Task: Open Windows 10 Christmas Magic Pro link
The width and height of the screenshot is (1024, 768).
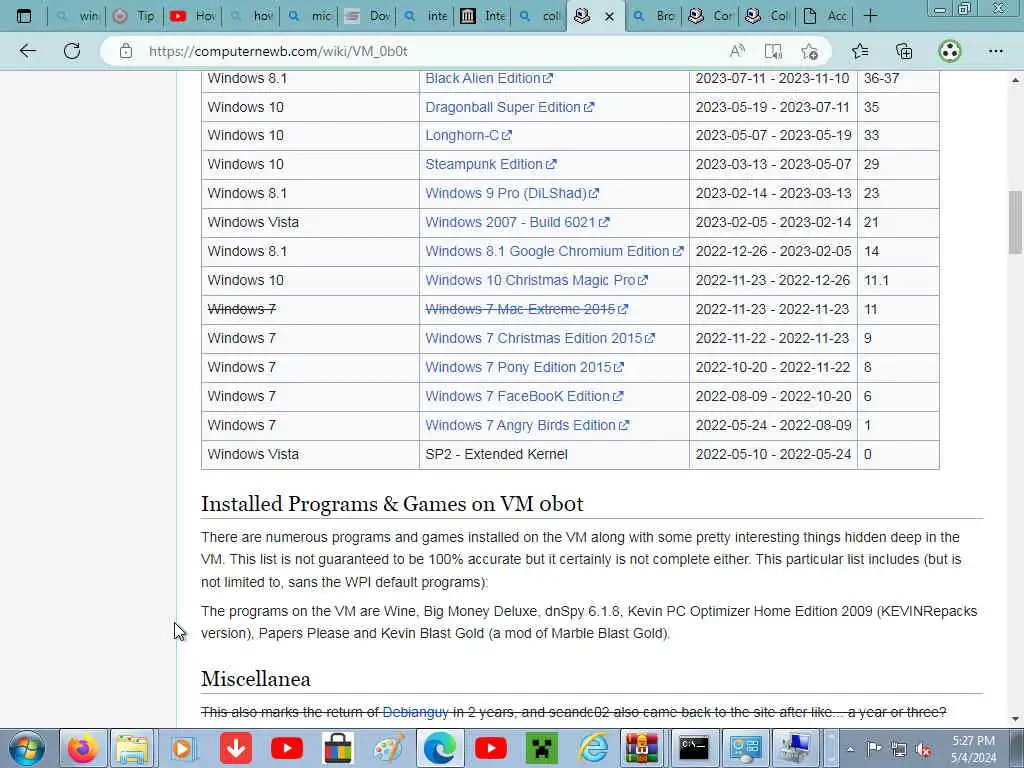Action: pos(536,280)
